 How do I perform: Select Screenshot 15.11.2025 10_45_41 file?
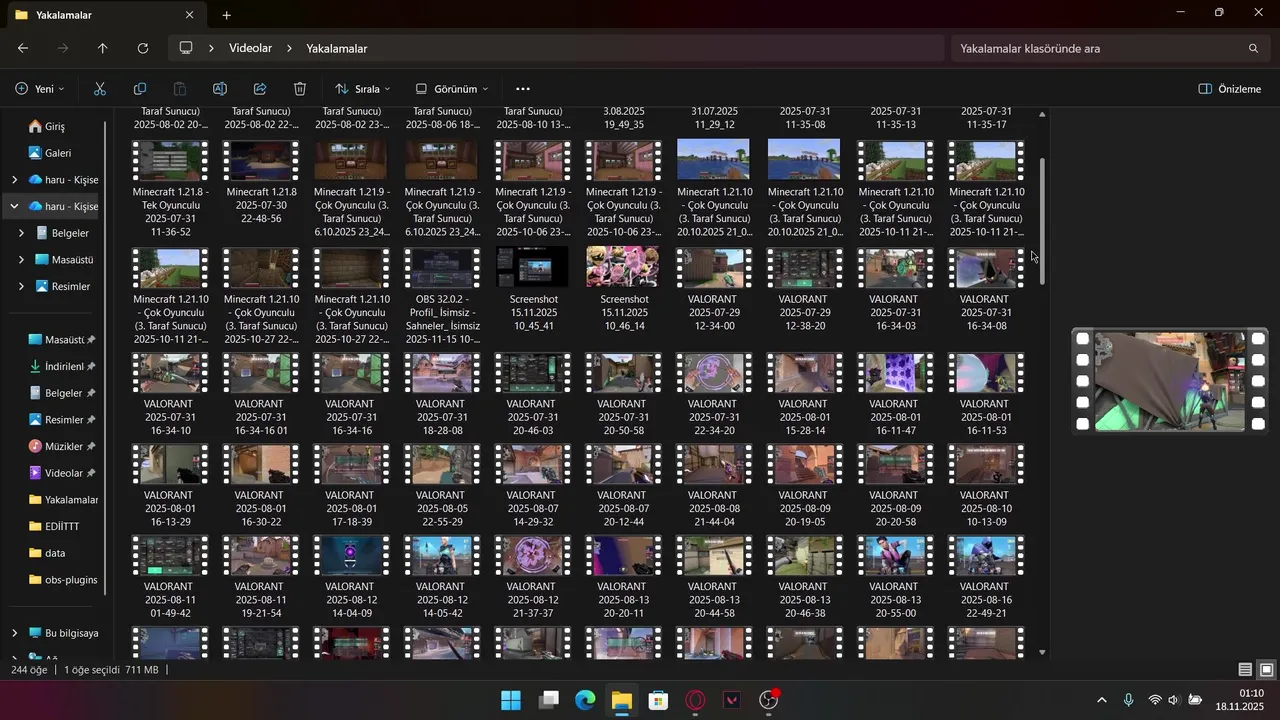(533, 291)
